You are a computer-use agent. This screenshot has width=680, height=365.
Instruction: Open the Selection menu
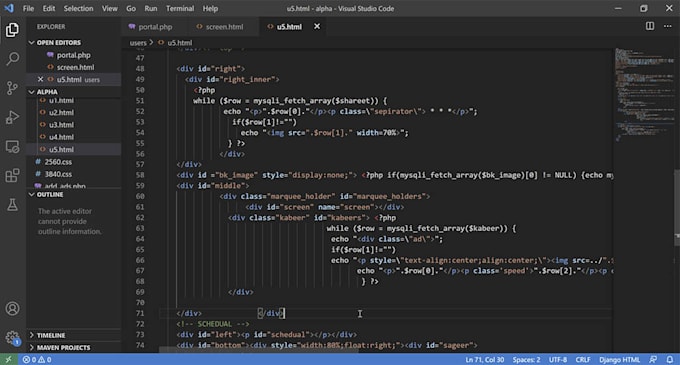pyautogui.click(x=78, y=8)
